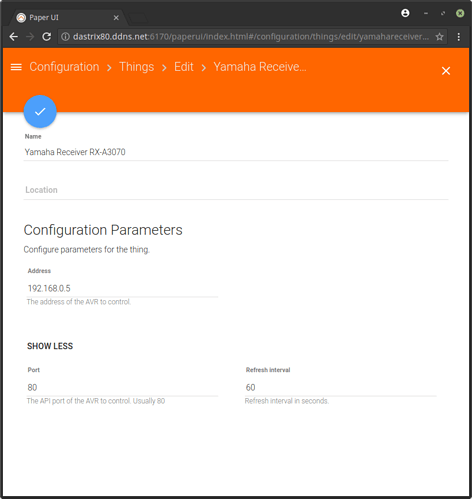Bookmark this page with star icon
Image resolution: width=472 pixels, height=499 pixels.
(439, 37)
